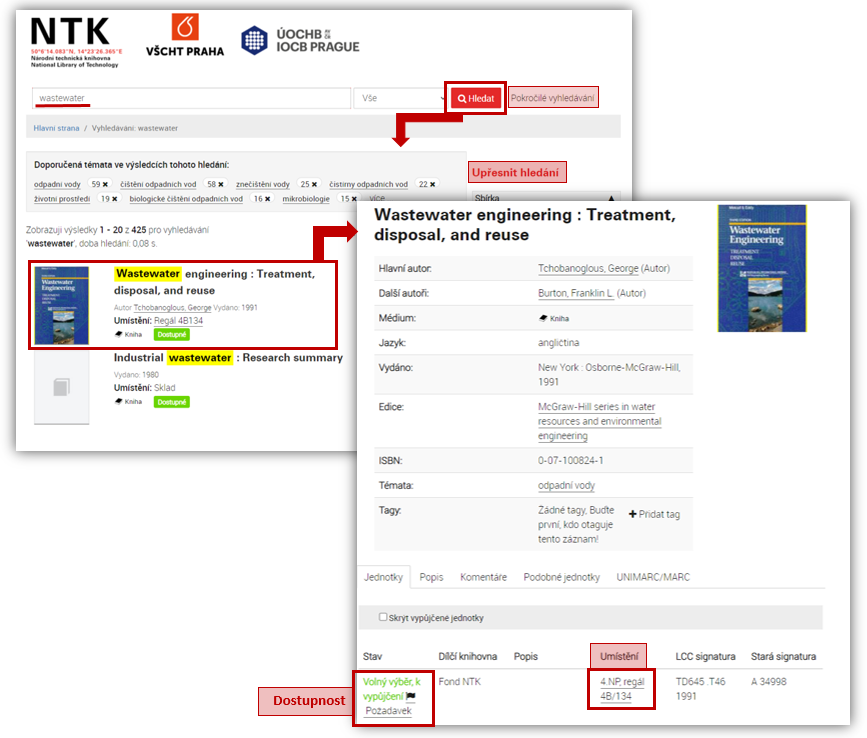867x738 pixels.
Task: Click Tchobanoglous, George in the Hlavní autor row
Action: click(x=588, y=269)
